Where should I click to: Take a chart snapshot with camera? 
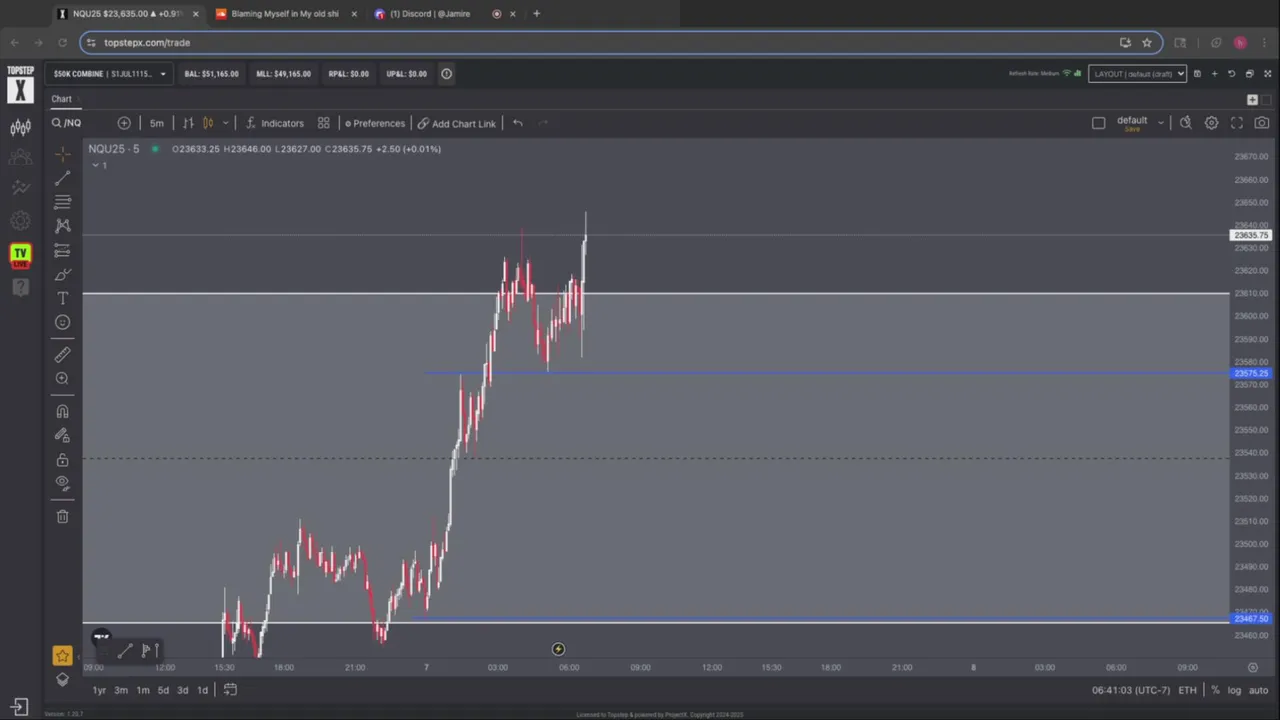(x=1262, y=123)
